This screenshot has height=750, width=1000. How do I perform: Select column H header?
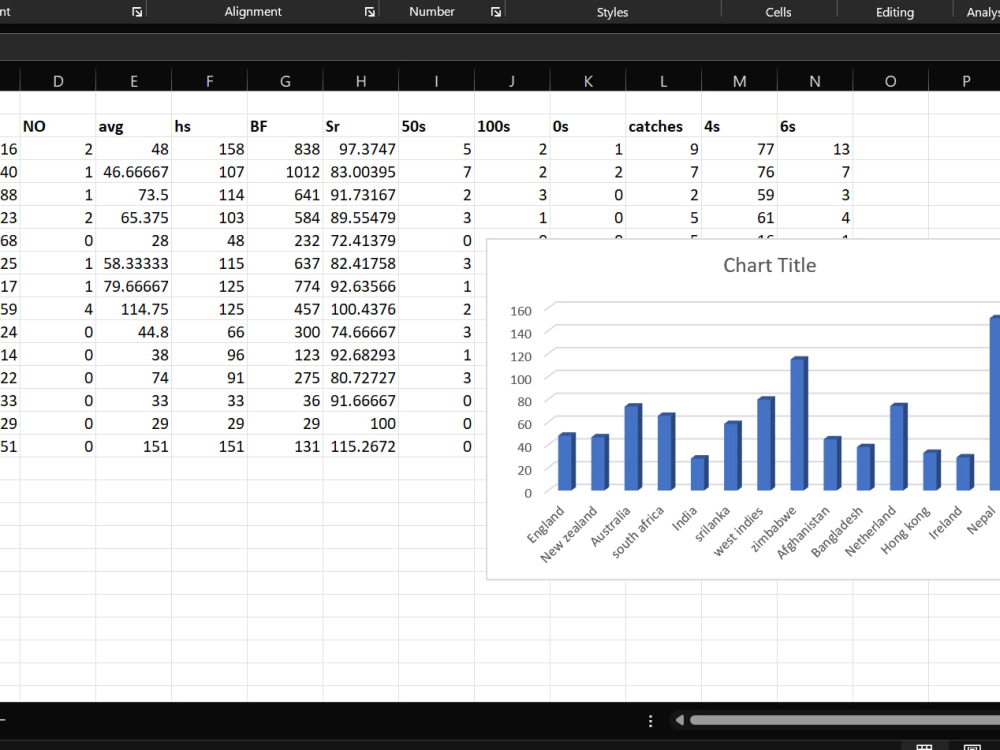click(361, 81)
